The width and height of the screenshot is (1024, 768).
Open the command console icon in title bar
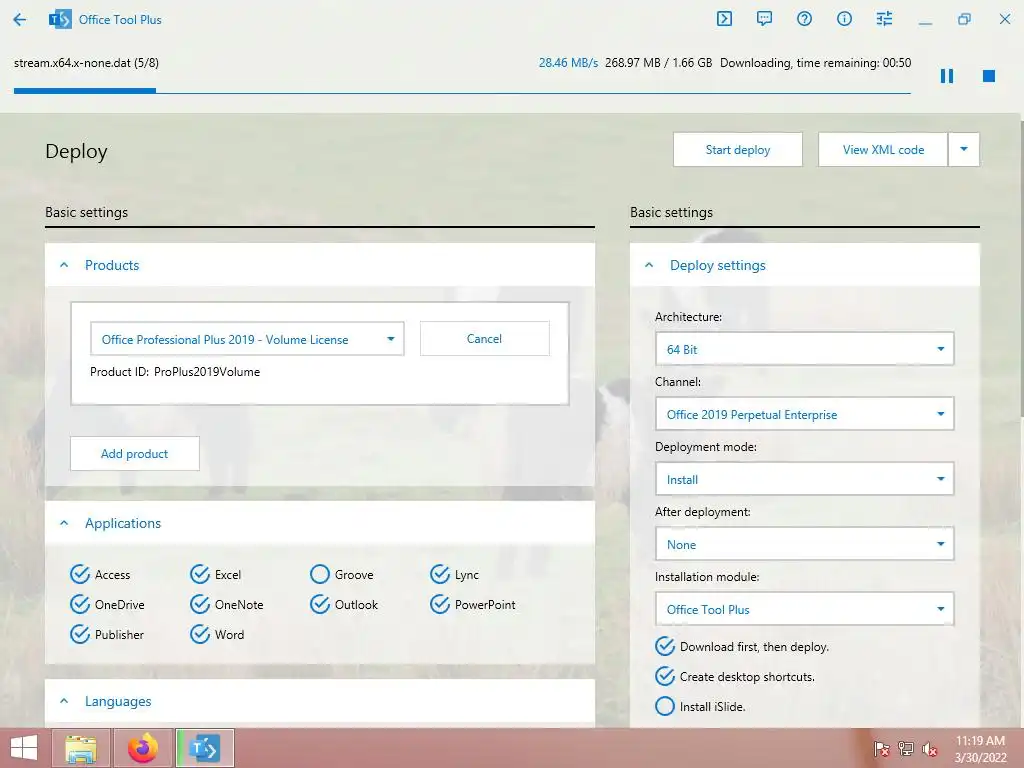[x=724, y=19]
